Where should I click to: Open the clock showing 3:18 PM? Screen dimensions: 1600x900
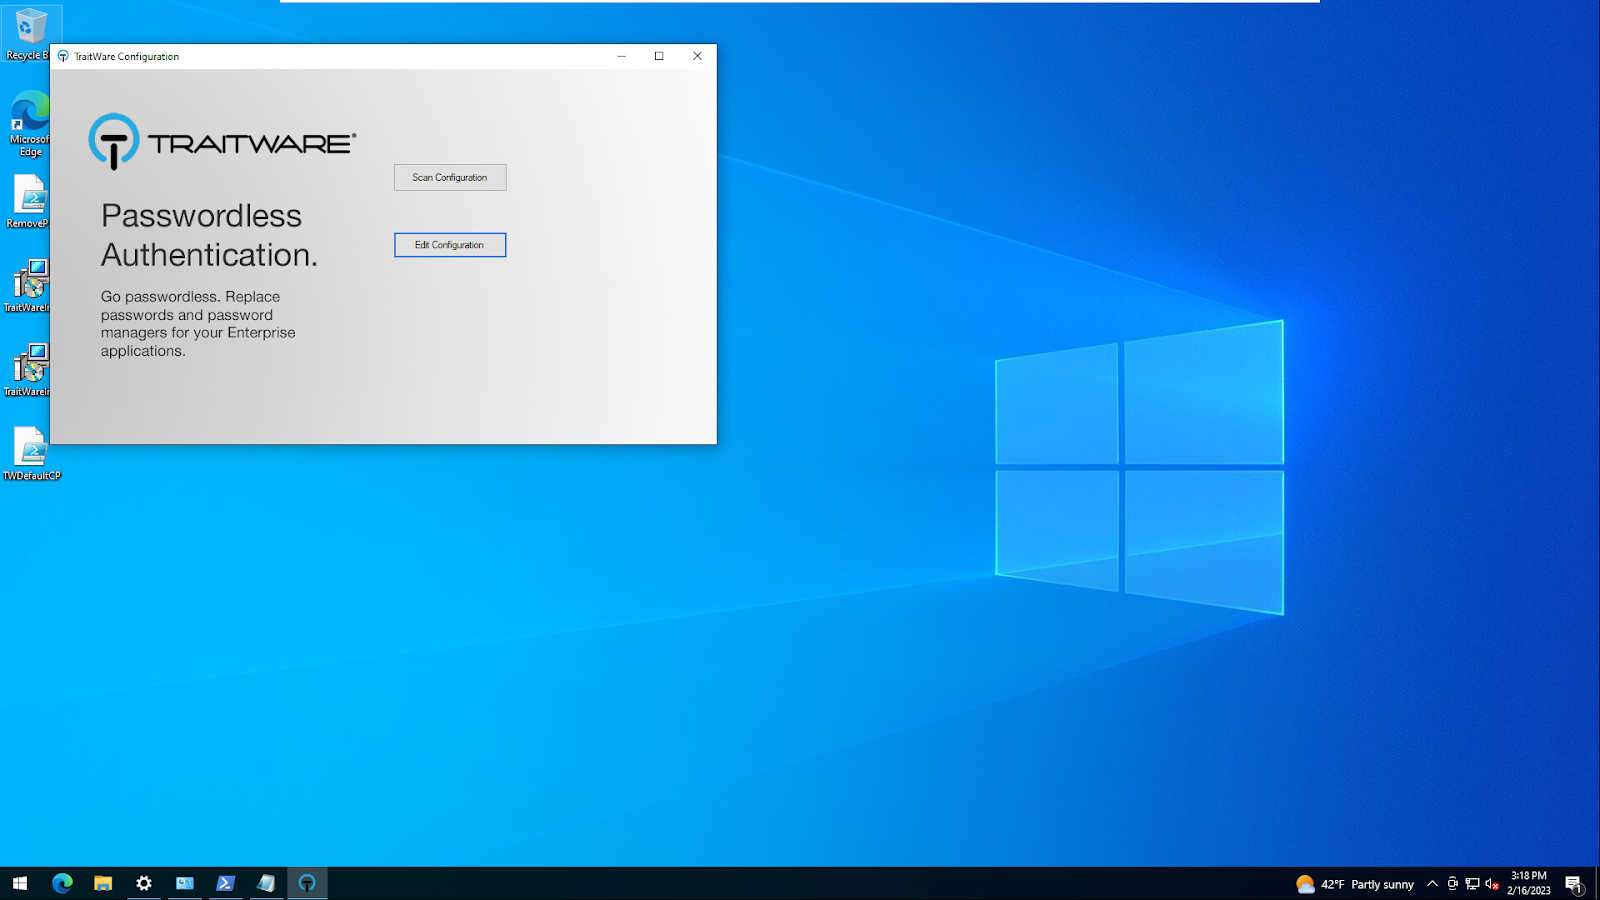(1529, 883)
